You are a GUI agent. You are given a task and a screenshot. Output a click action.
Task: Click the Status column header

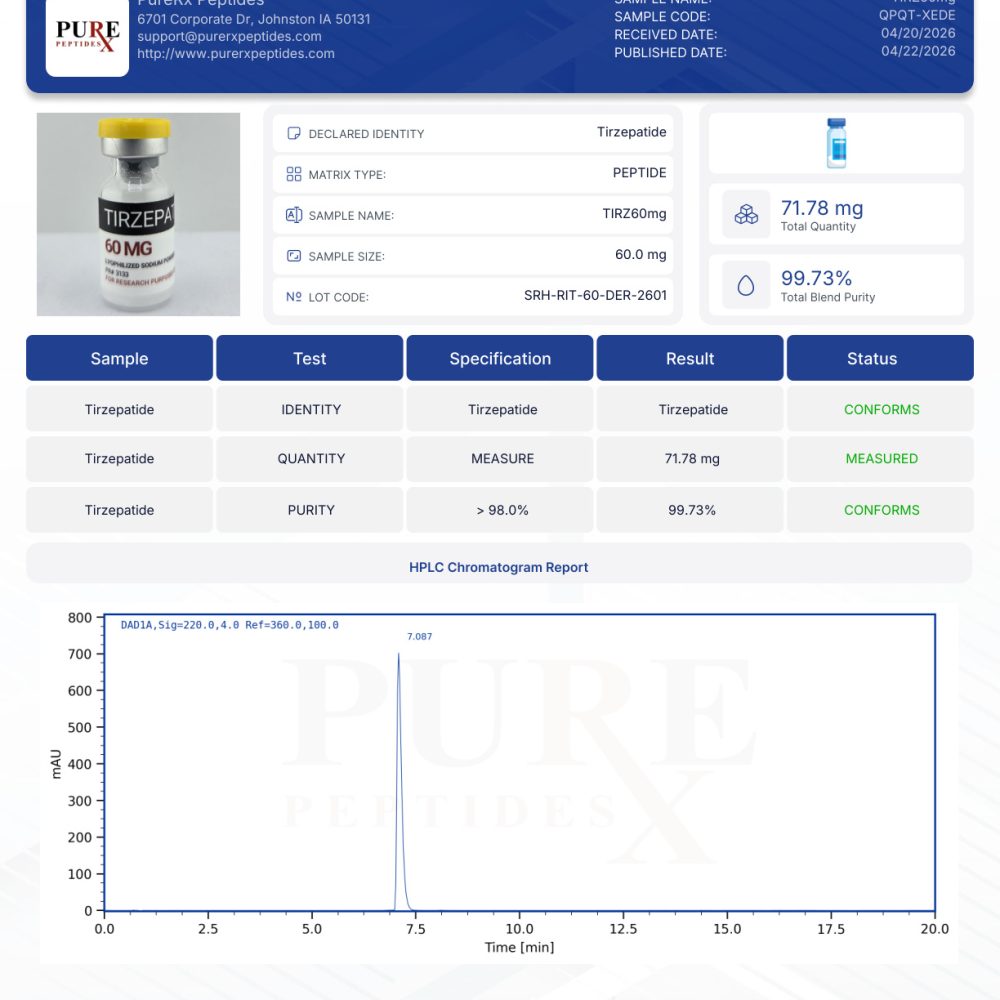click(880, 358)
